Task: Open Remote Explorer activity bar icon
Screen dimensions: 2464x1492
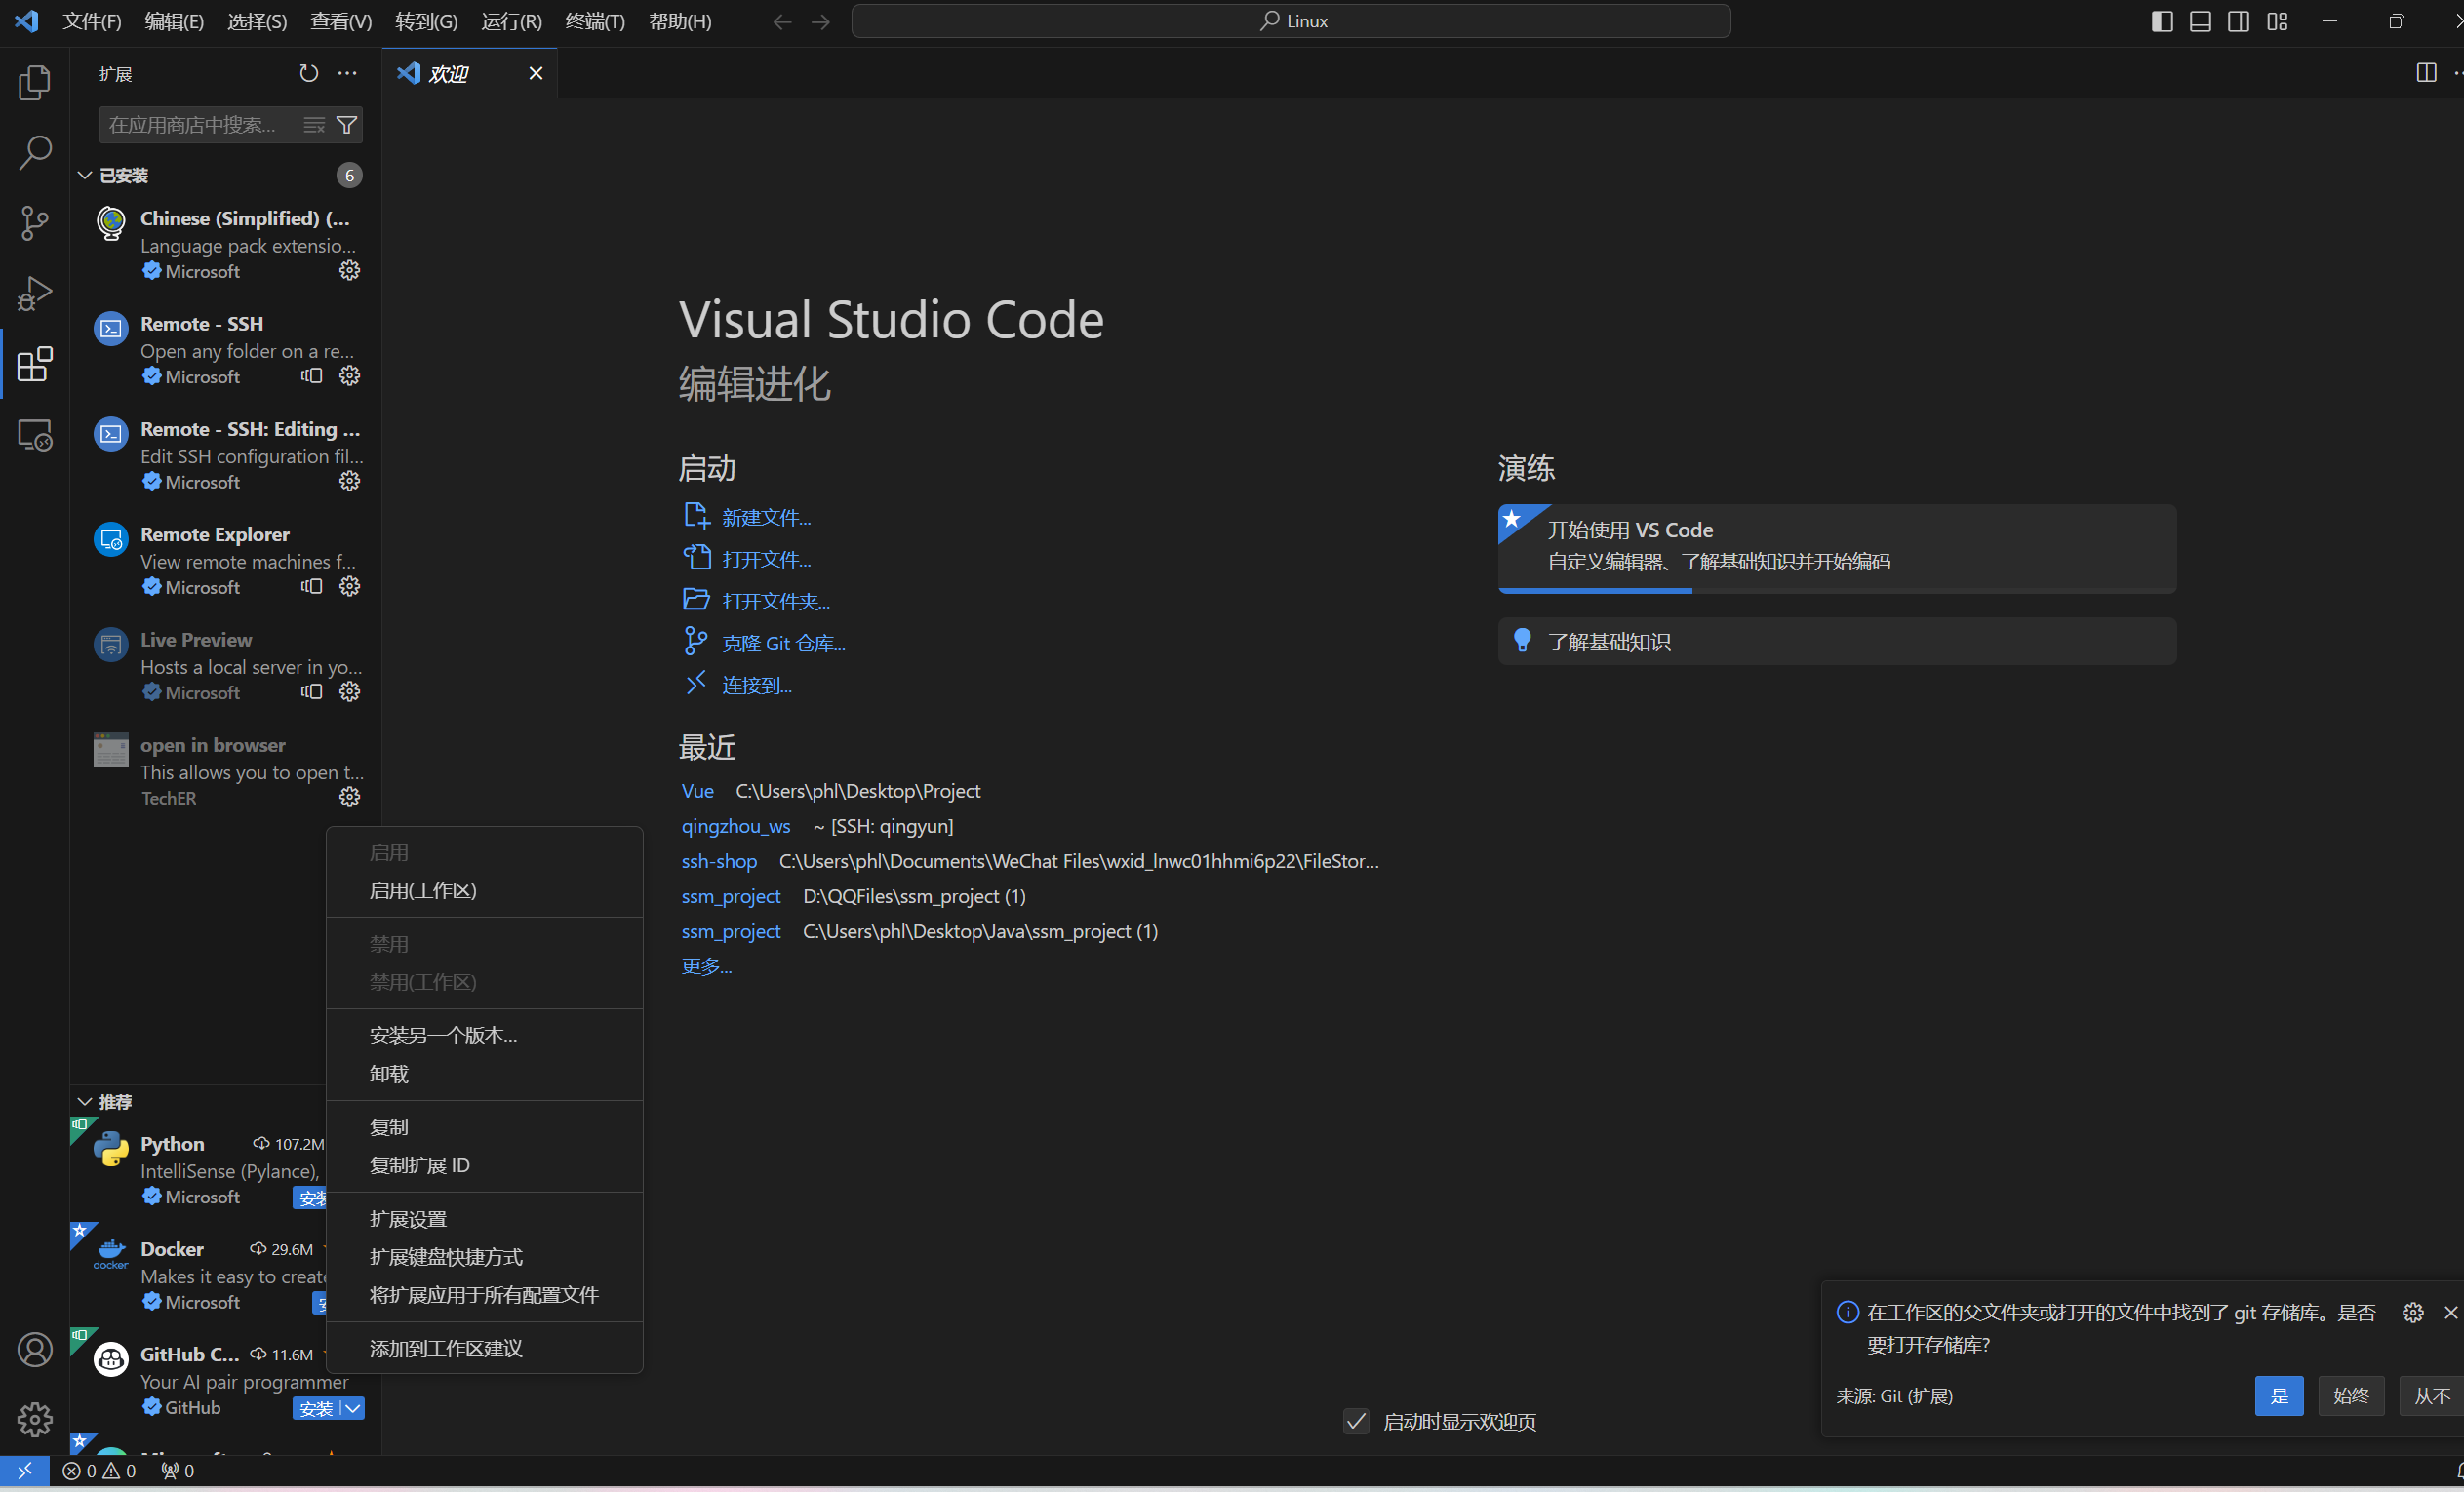Action: (35, 435)
